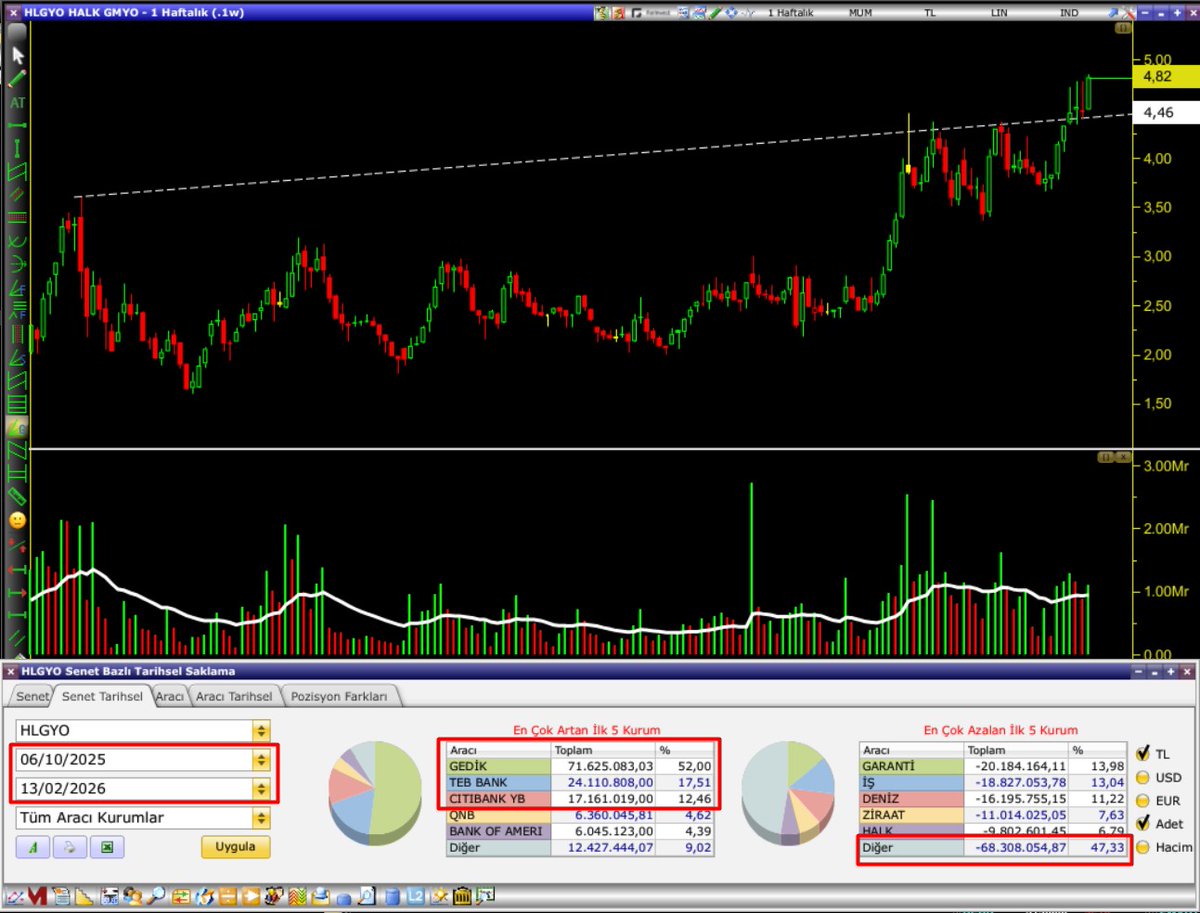This screenshot has height=913, width=1200.
Task: Open the magnifying glass search icon
Action: 156,896
